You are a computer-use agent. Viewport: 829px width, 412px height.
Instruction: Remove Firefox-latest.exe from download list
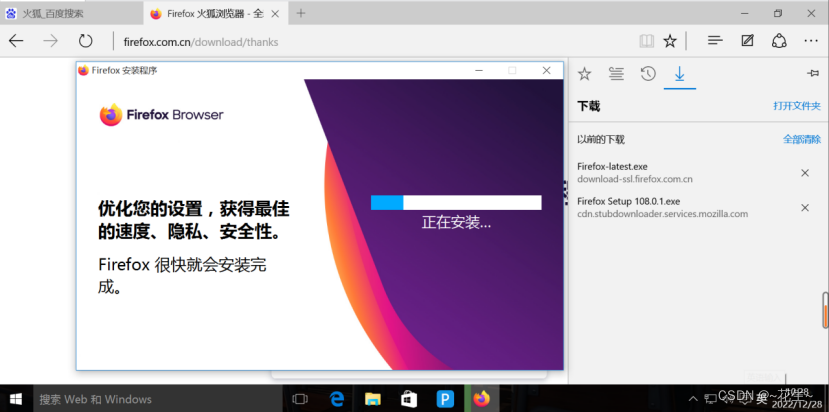pyautogui.click(x=805, y=173)
